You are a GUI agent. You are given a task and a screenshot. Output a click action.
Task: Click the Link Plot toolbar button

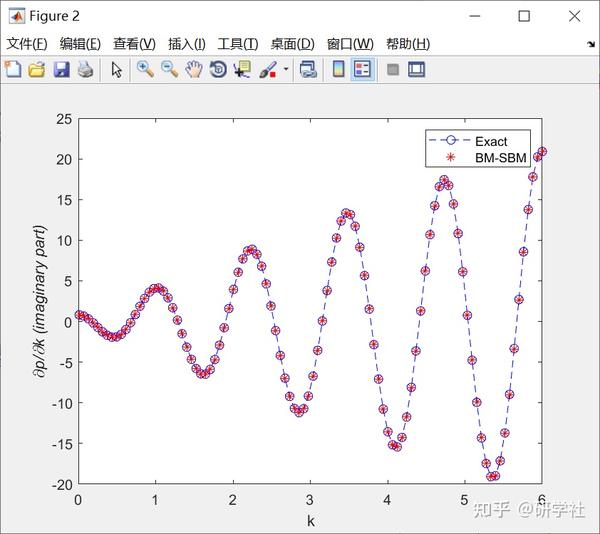click(308, 70)
